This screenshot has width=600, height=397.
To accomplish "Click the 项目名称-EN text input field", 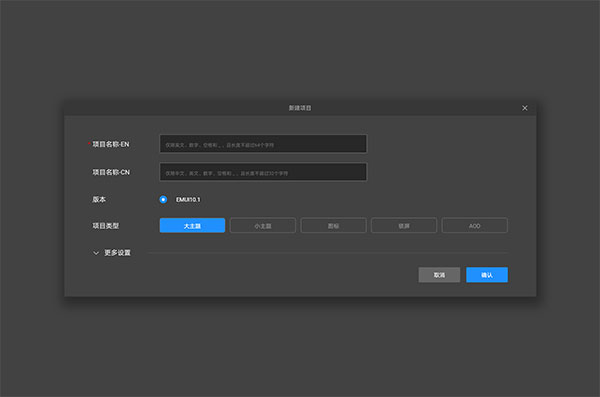I will point(263,144).
